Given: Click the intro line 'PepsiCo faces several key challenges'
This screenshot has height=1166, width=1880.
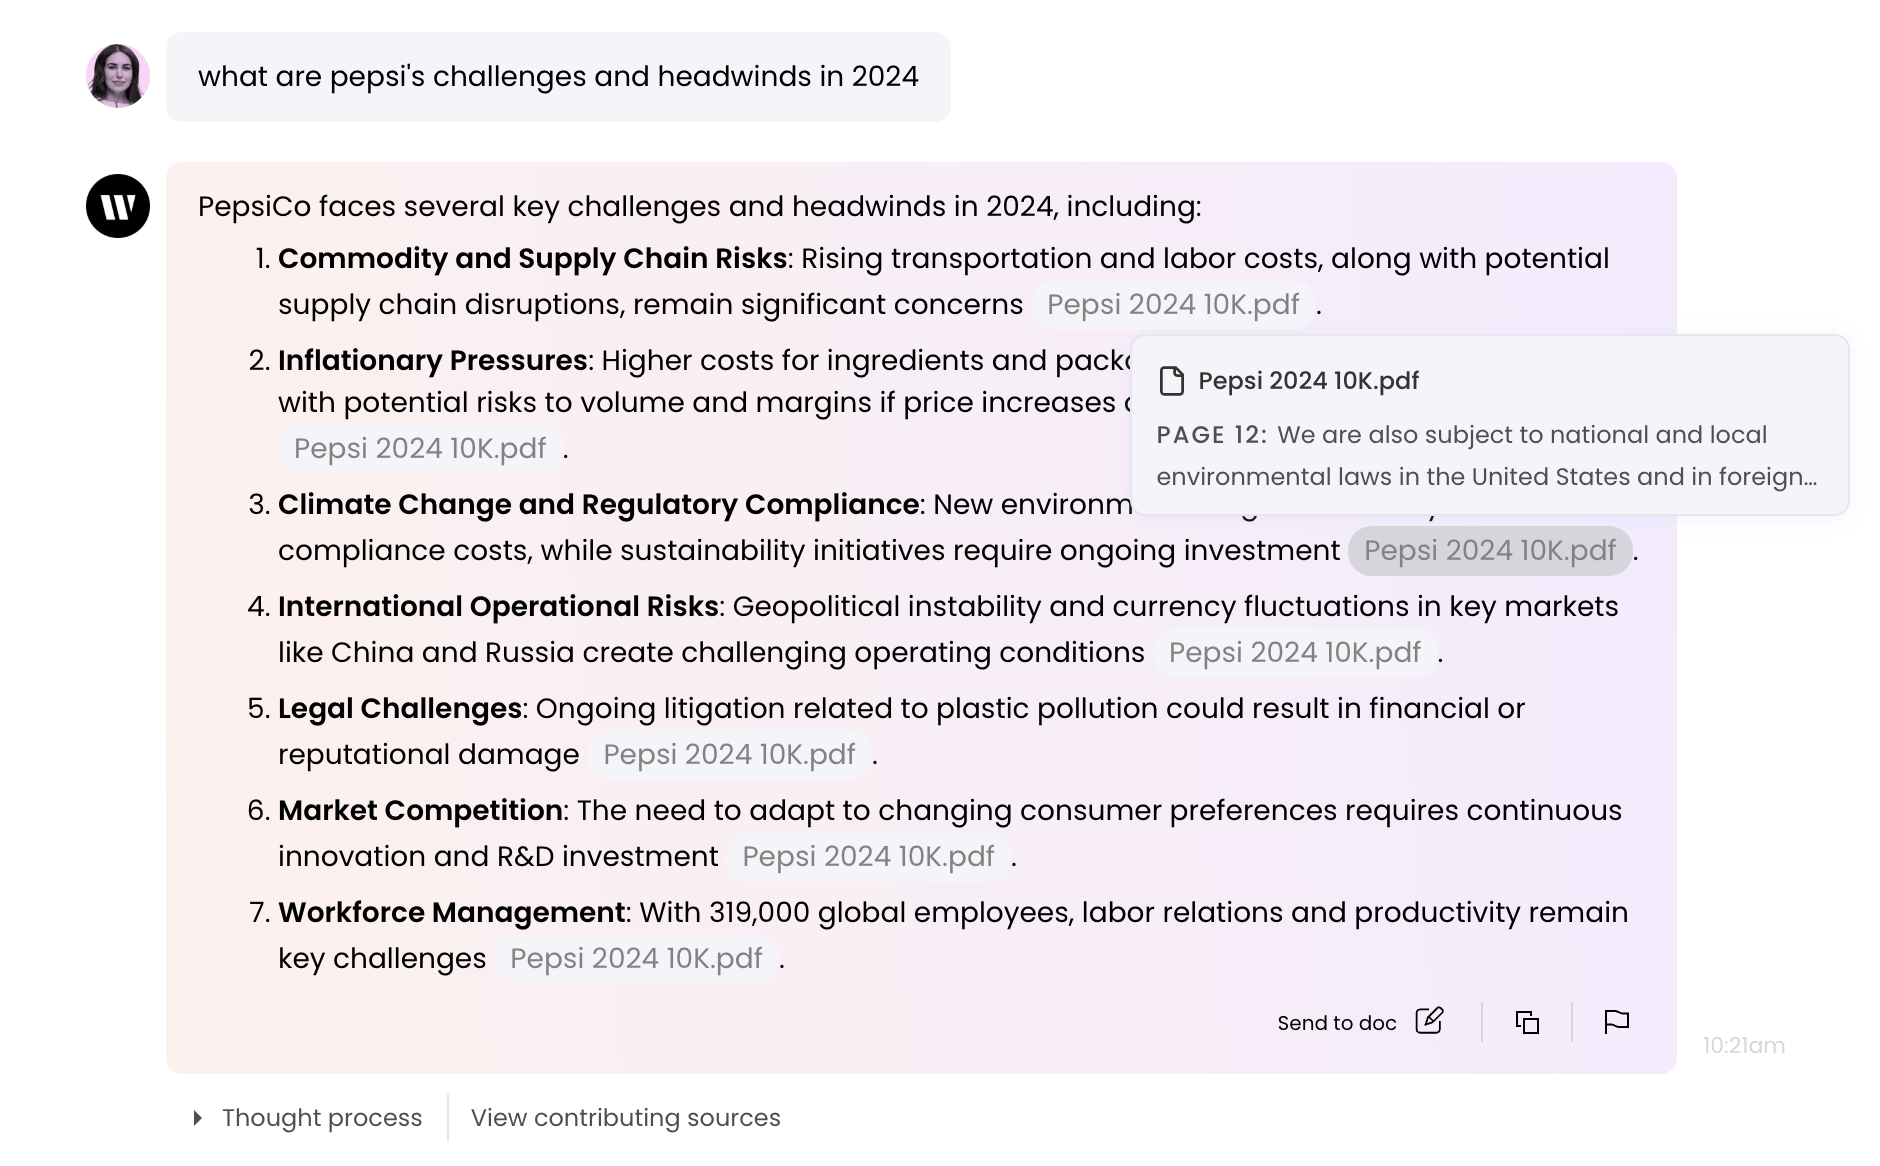Looking at the screenshot, I should click(x=700, y=206).
